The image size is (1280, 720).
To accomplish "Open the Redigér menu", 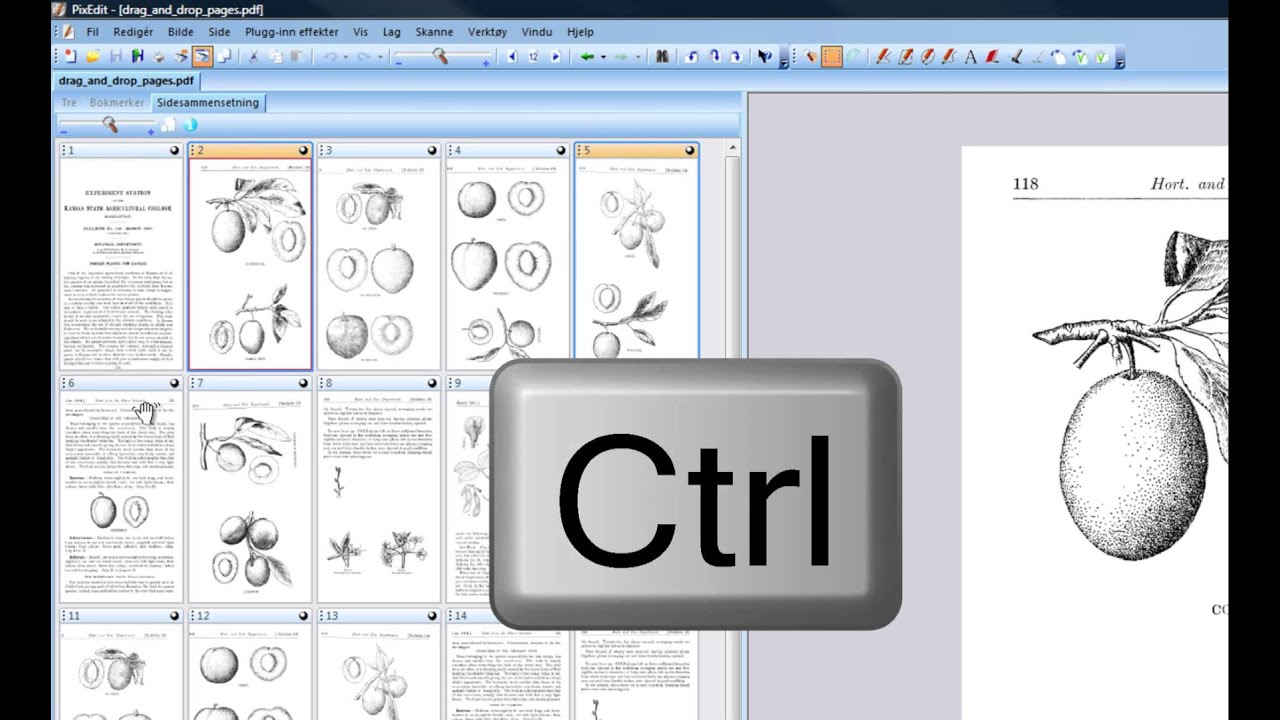I will tap(133, 32).
